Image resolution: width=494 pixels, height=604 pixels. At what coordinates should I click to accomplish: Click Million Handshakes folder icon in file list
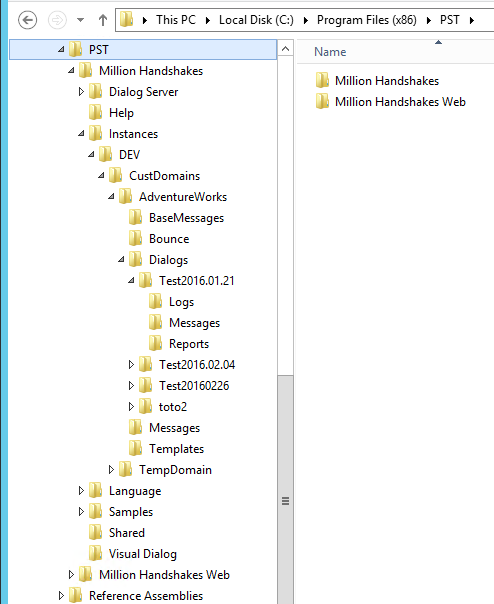322,80
